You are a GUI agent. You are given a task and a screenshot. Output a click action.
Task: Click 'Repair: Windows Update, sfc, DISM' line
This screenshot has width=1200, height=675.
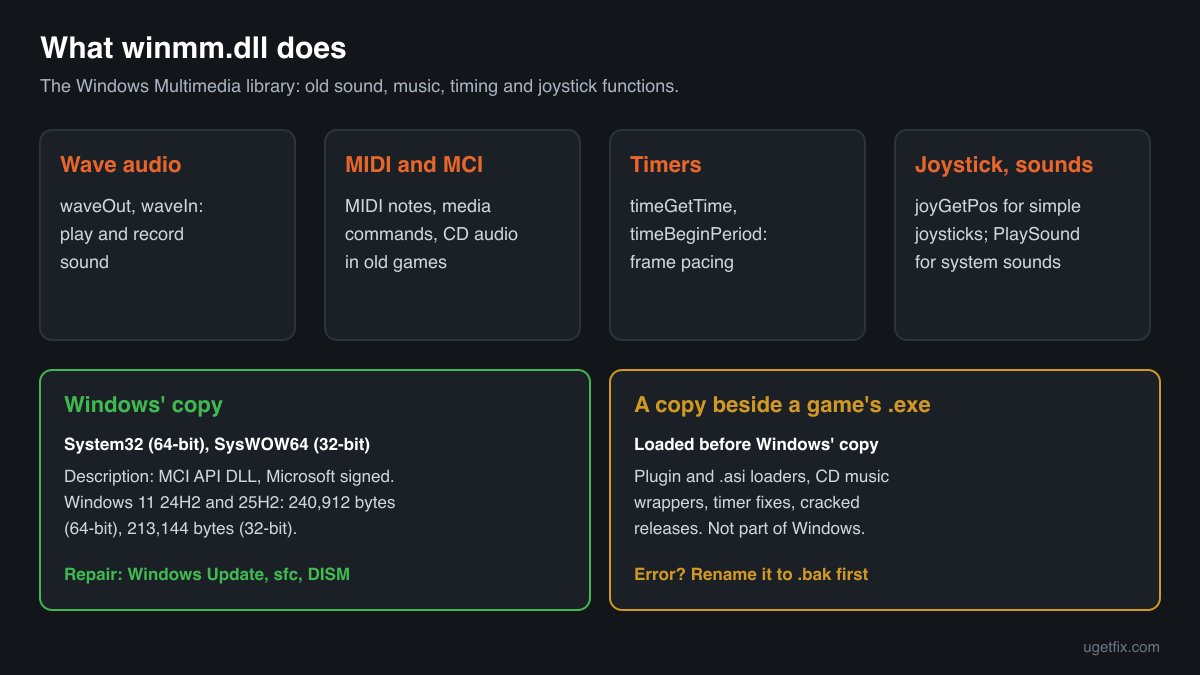[207, 574]
